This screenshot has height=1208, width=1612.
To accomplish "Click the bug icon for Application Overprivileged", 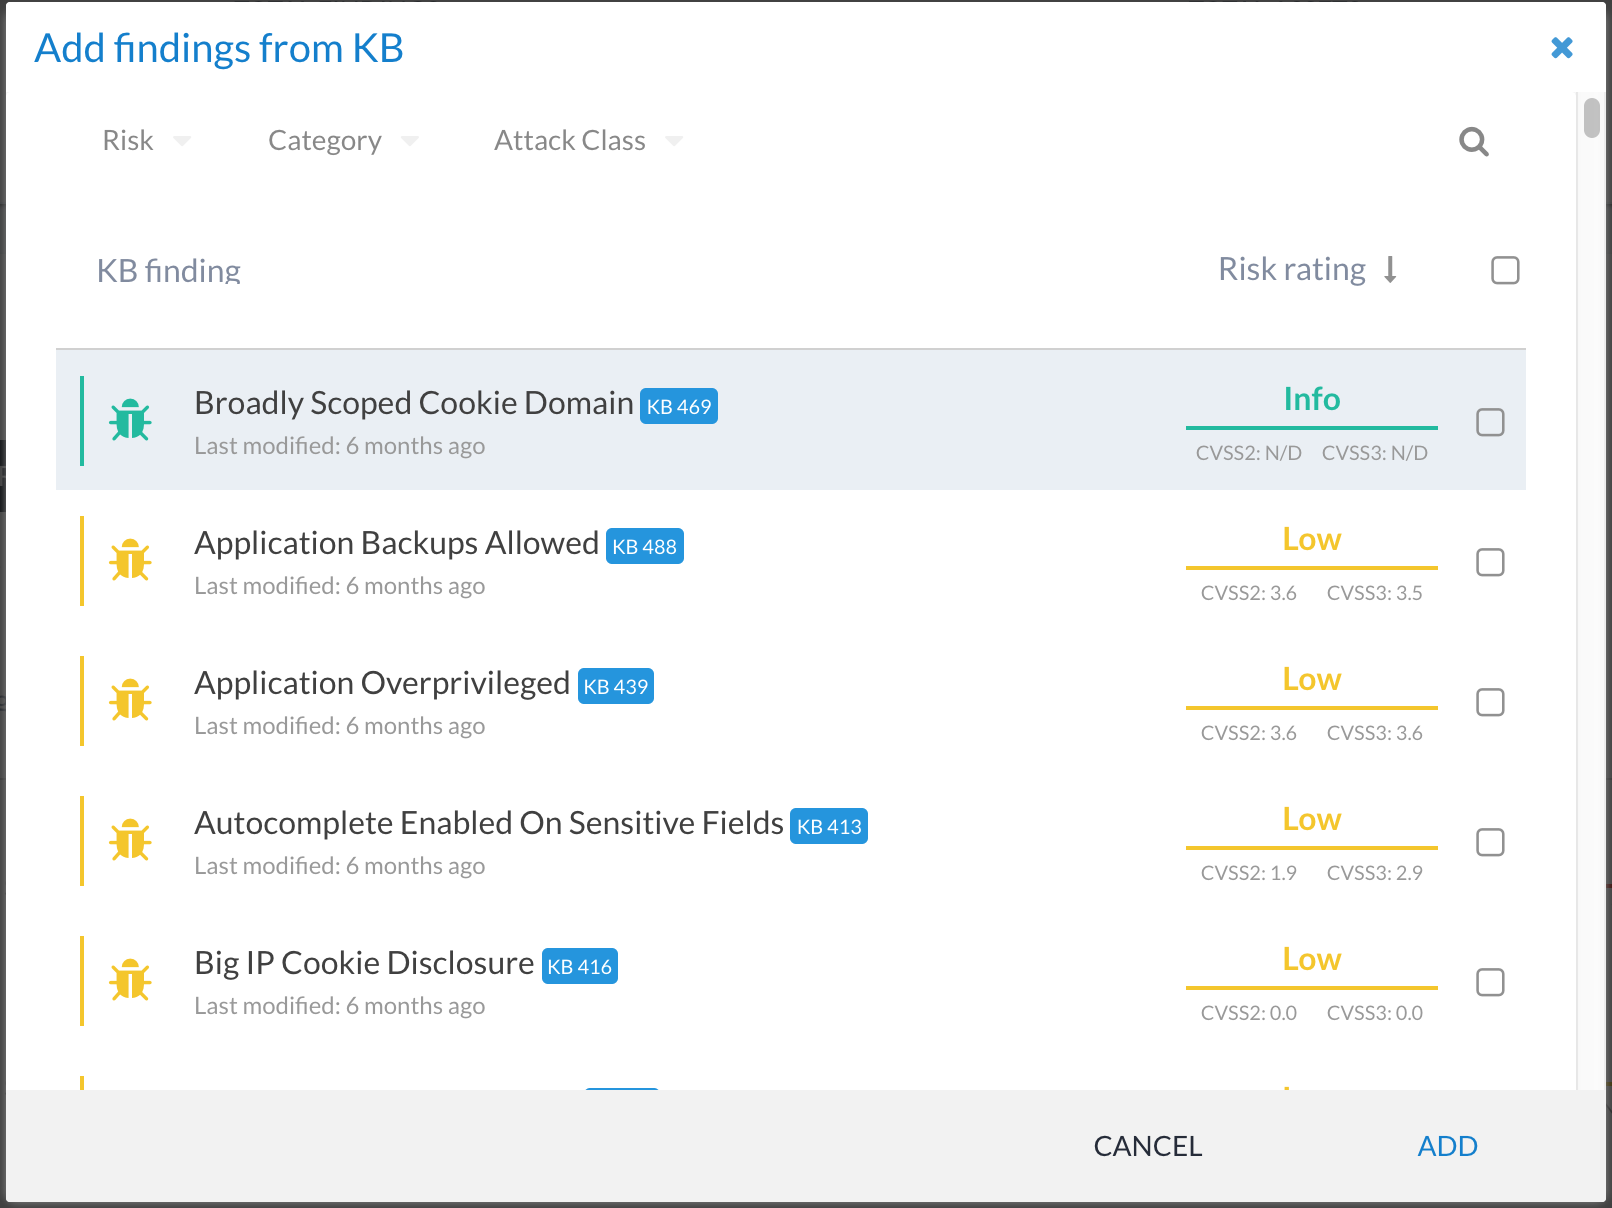I will tap(131, 700).
